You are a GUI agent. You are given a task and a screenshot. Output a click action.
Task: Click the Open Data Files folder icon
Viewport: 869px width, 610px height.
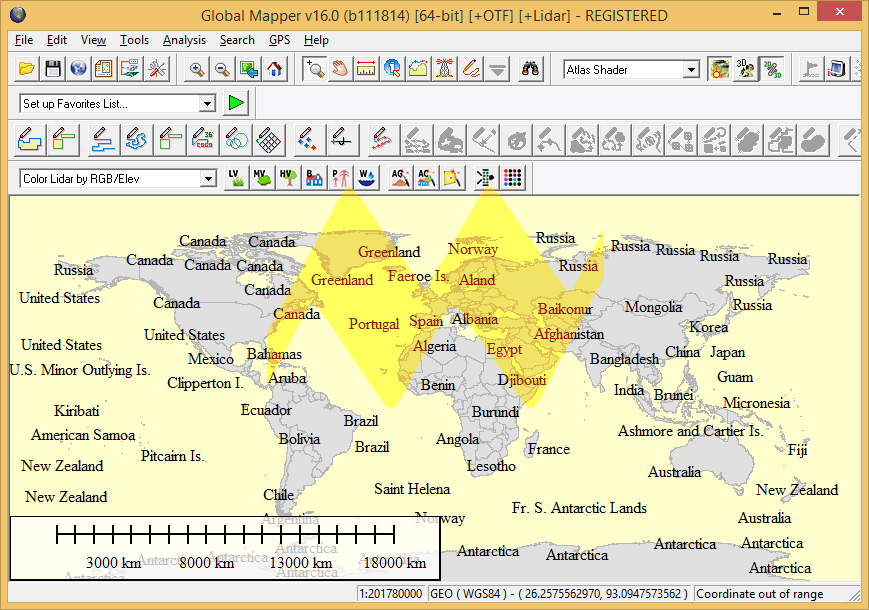click(27, 69)
